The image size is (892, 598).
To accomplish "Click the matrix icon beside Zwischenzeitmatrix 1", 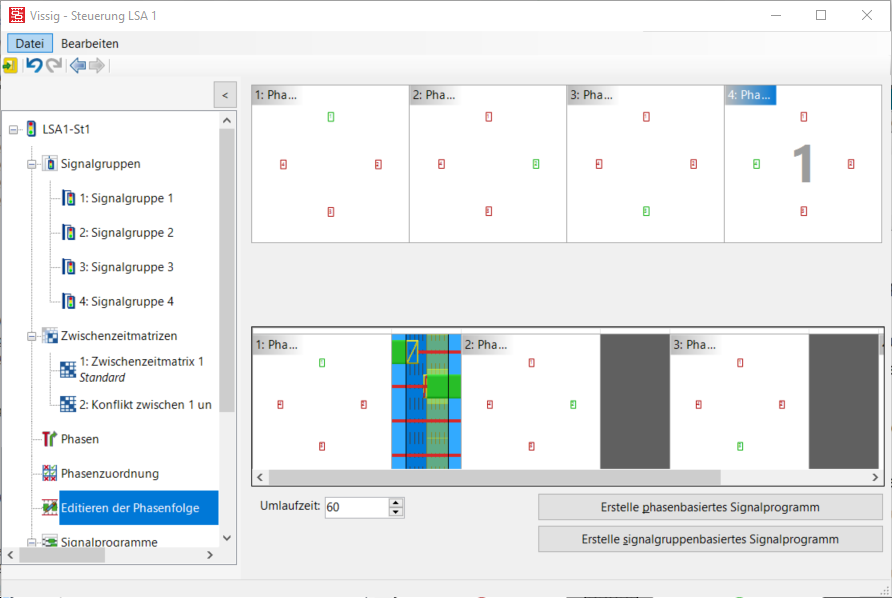I will [68, 369].
